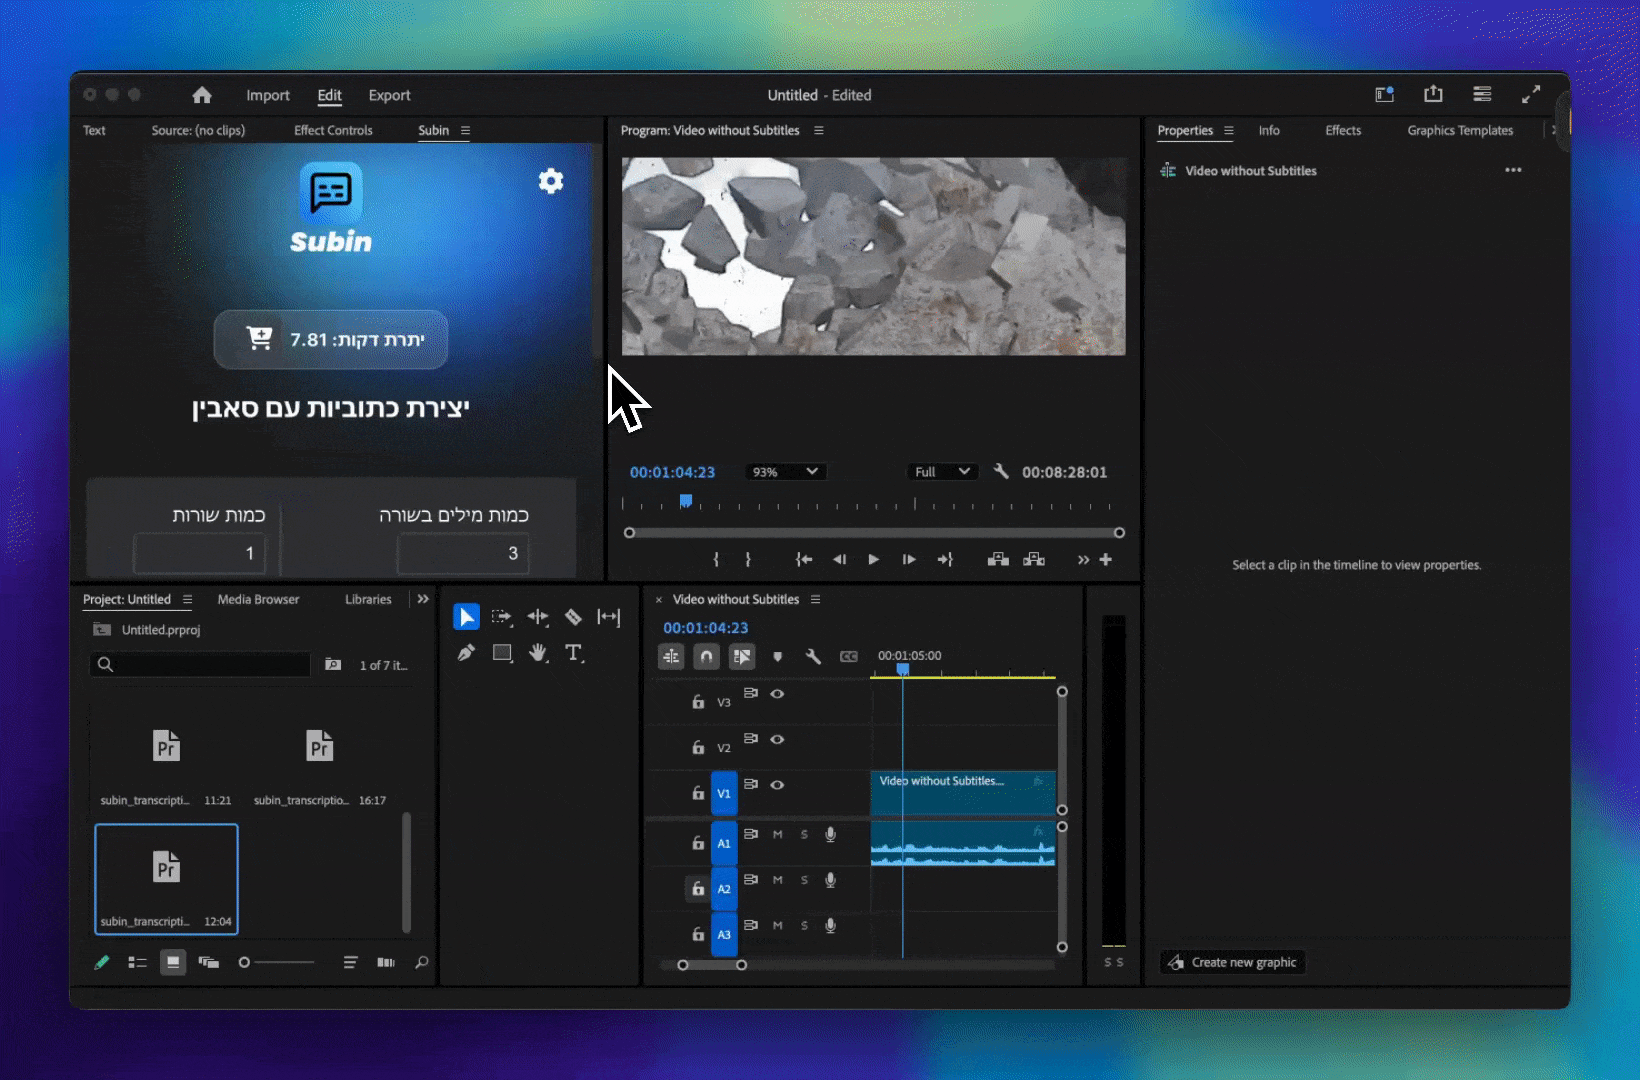1640x1080 pixels.
Task: Click the Project panel search field
Action: (x=202, y=665)
